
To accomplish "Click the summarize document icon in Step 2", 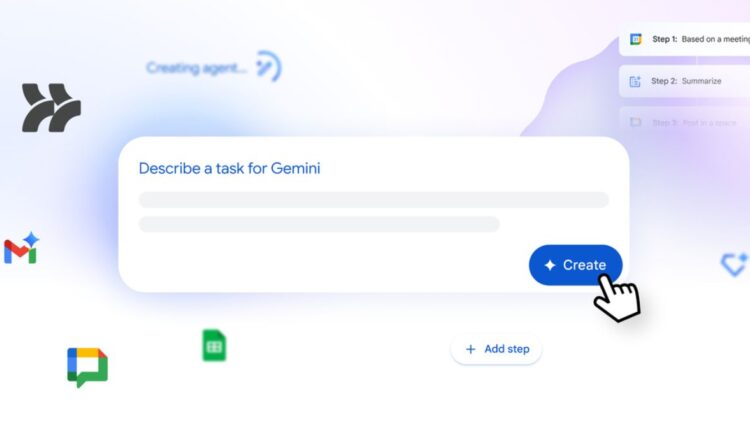I will click(x=635, y=81).
